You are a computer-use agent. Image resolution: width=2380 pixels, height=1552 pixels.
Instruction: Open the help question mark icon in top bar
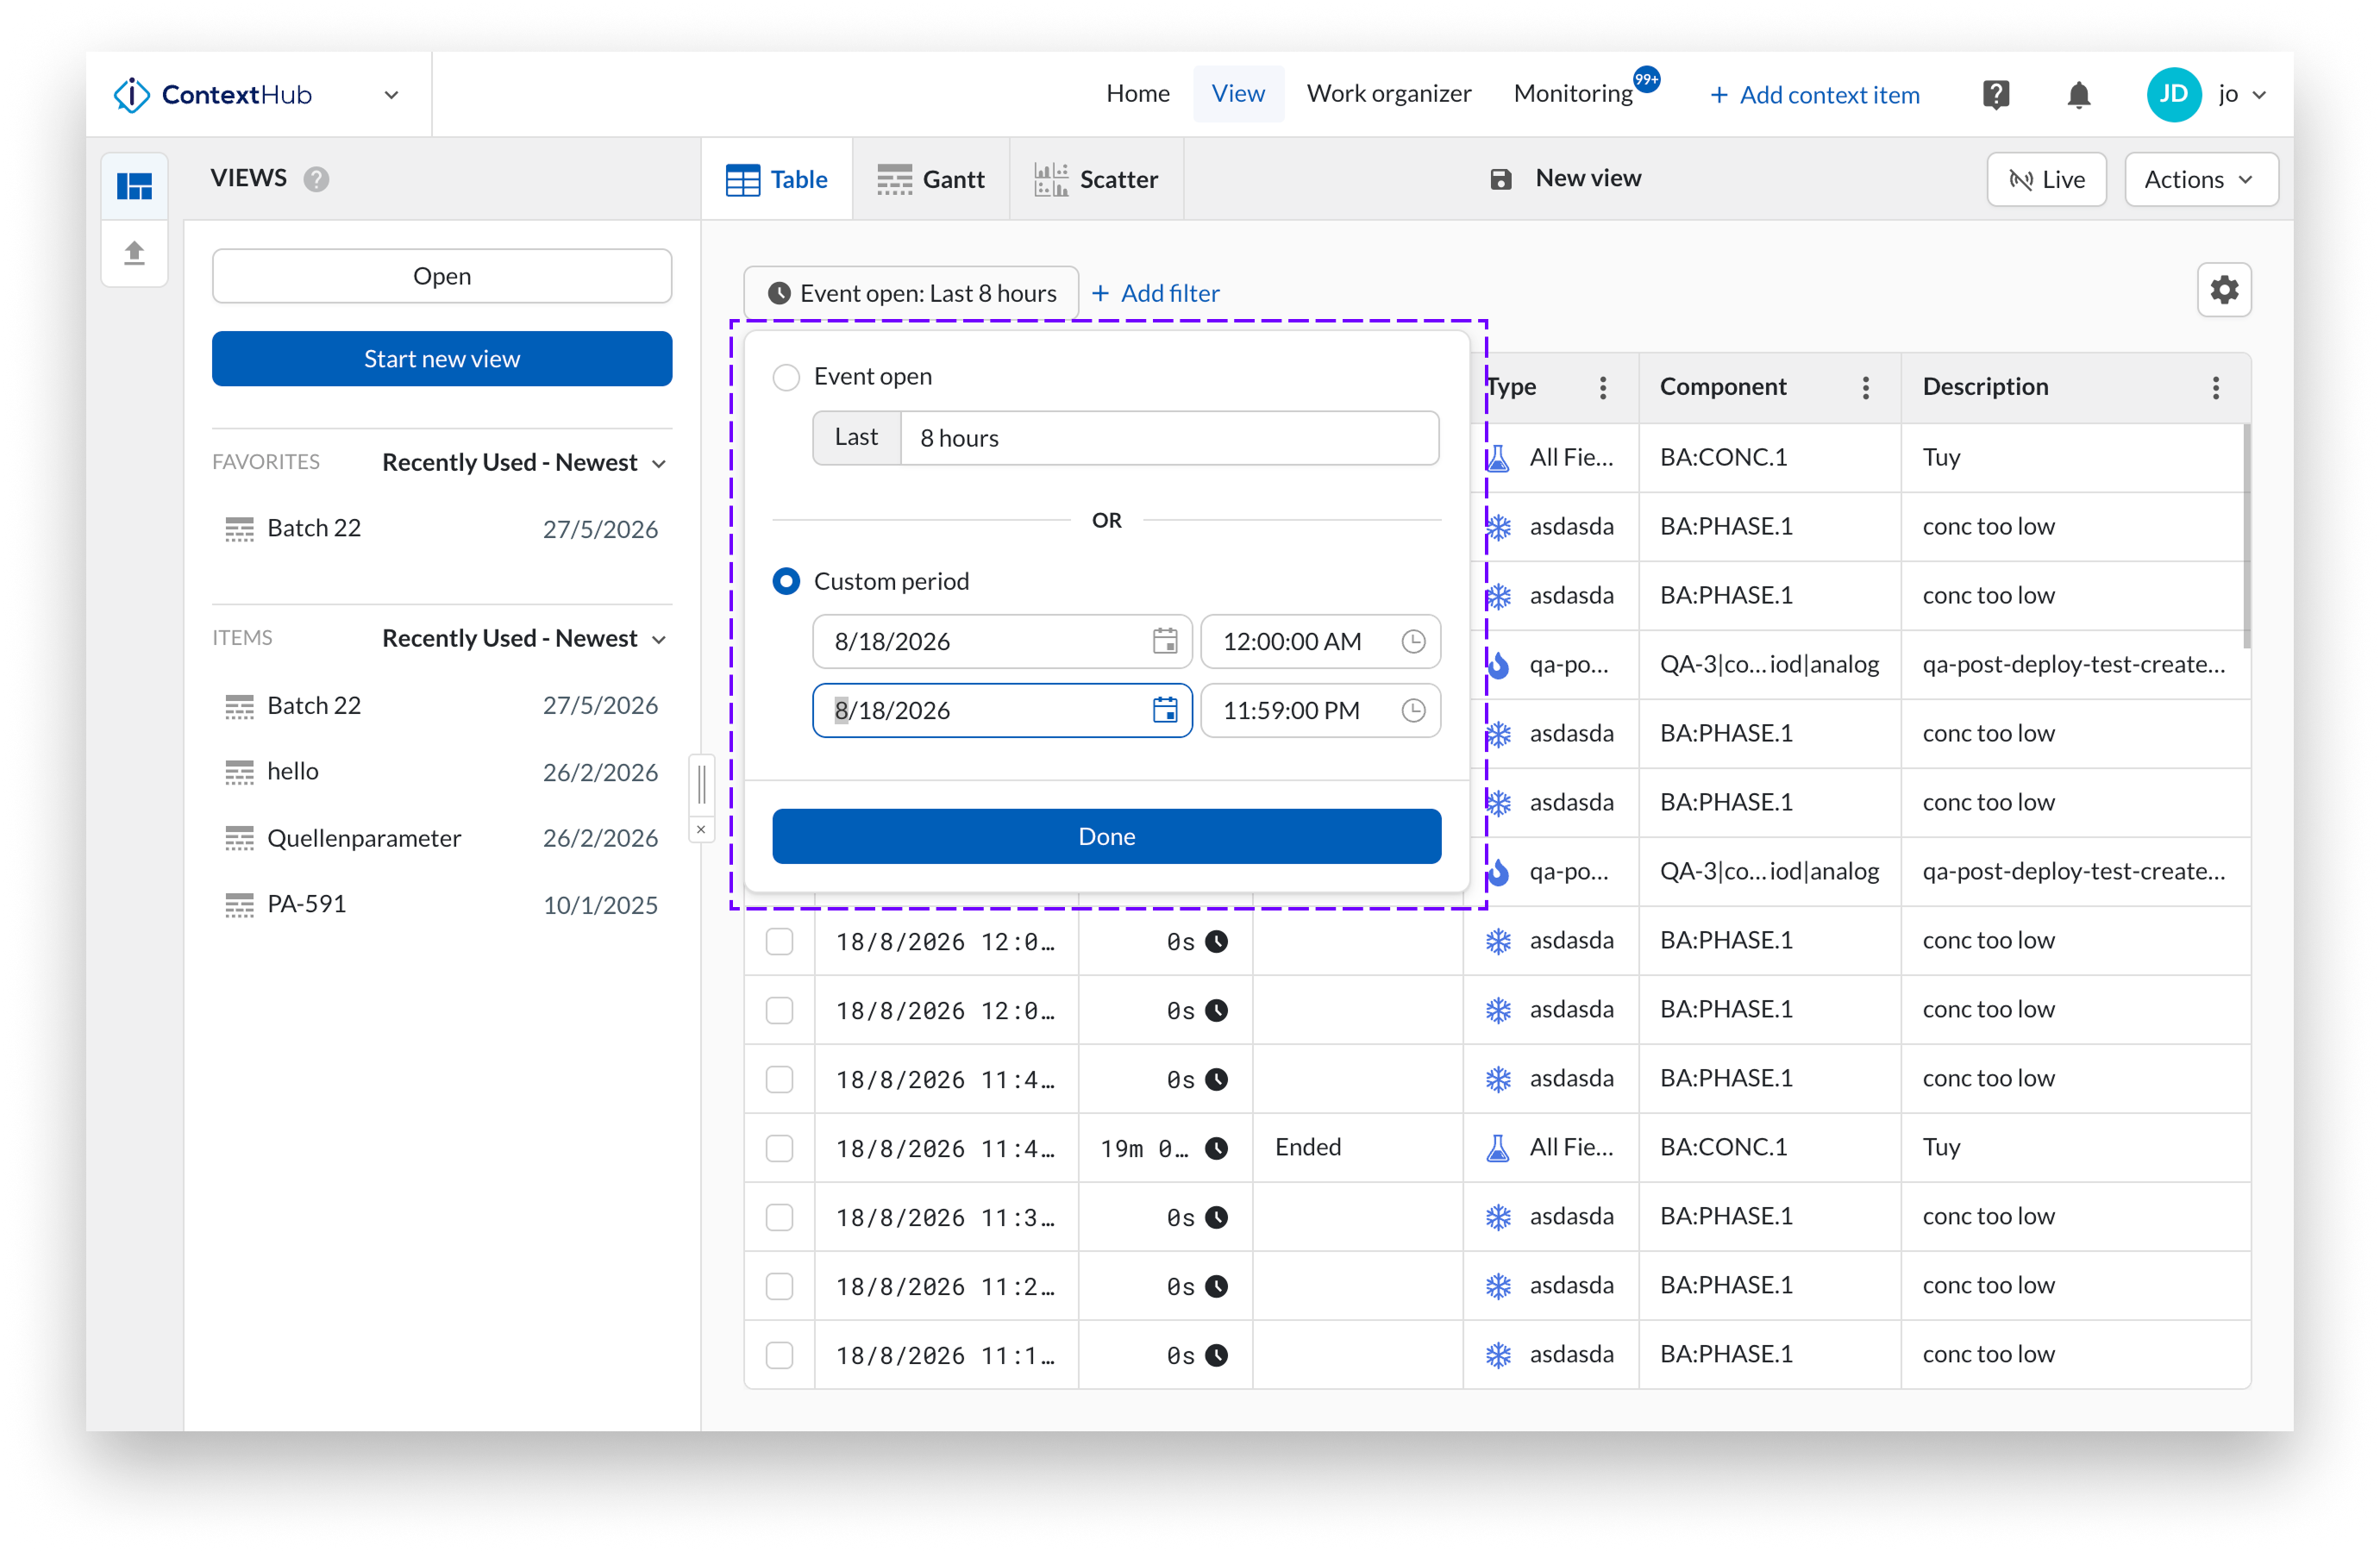pos(1995,95)
